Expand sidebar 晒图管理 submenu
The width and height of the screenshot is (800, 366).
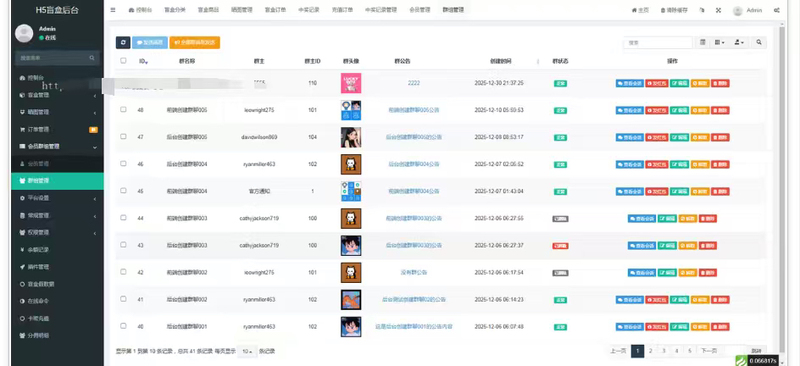[x=57, y=112]
